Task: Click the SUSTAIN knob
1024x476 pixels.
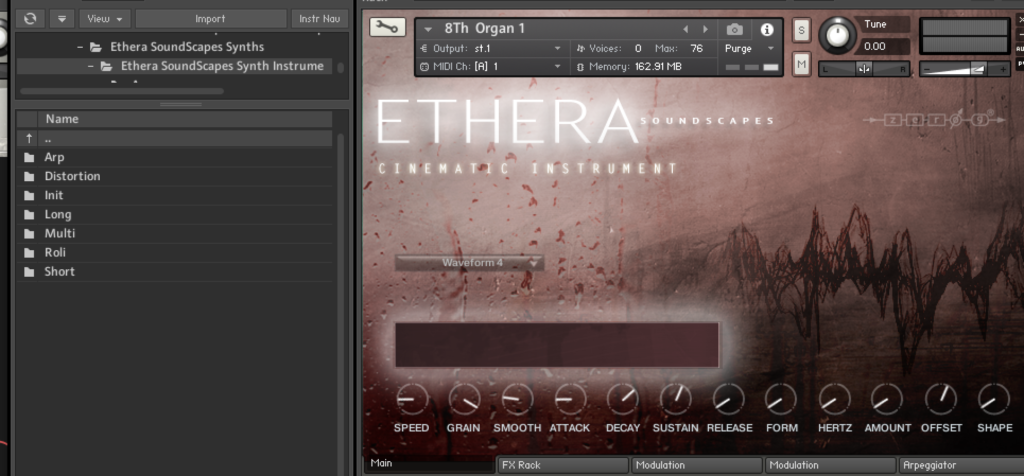Action: [x=676, y=400]
